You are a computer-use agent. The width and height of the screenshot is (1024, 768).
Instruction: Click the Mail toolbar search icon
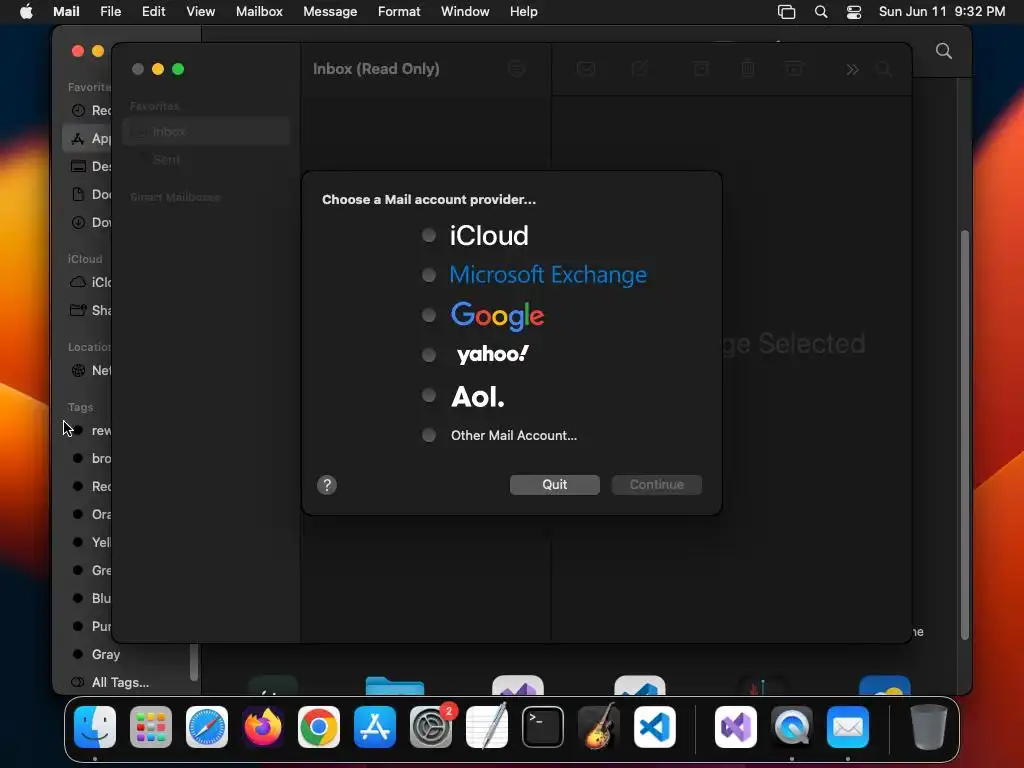click(883, 69)
